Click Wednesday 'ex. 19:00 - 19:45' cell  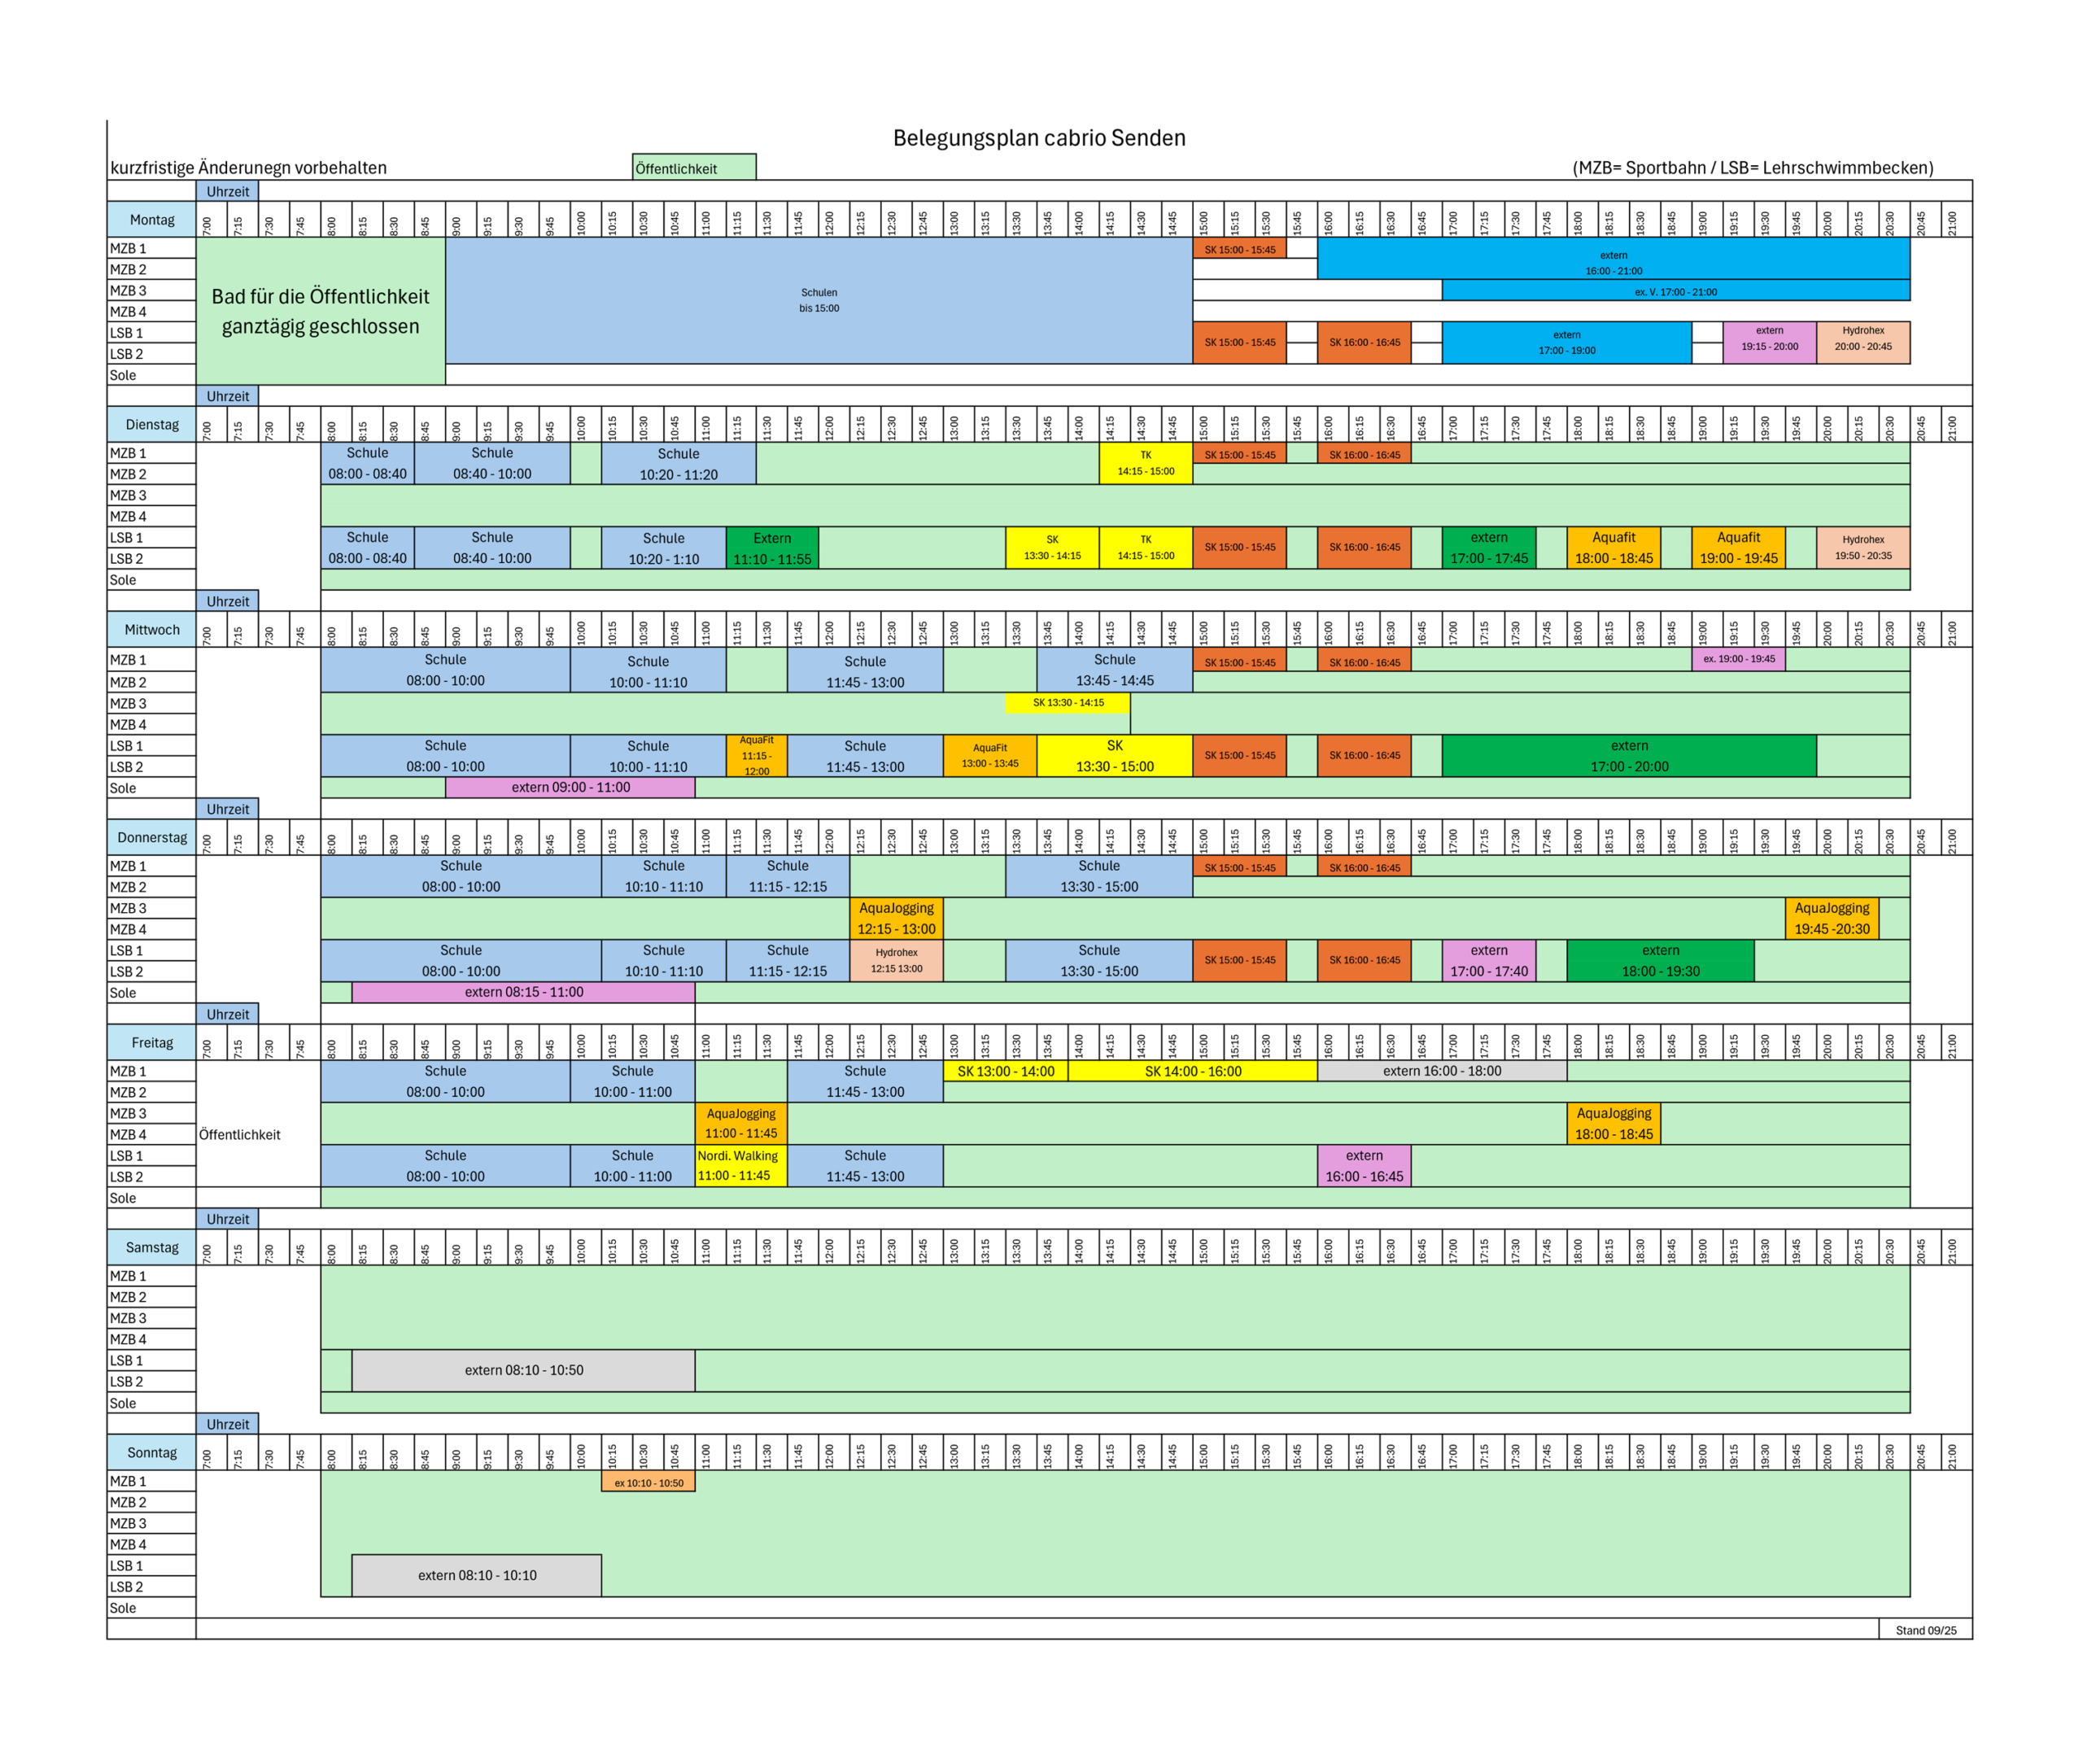[1738, 659]
